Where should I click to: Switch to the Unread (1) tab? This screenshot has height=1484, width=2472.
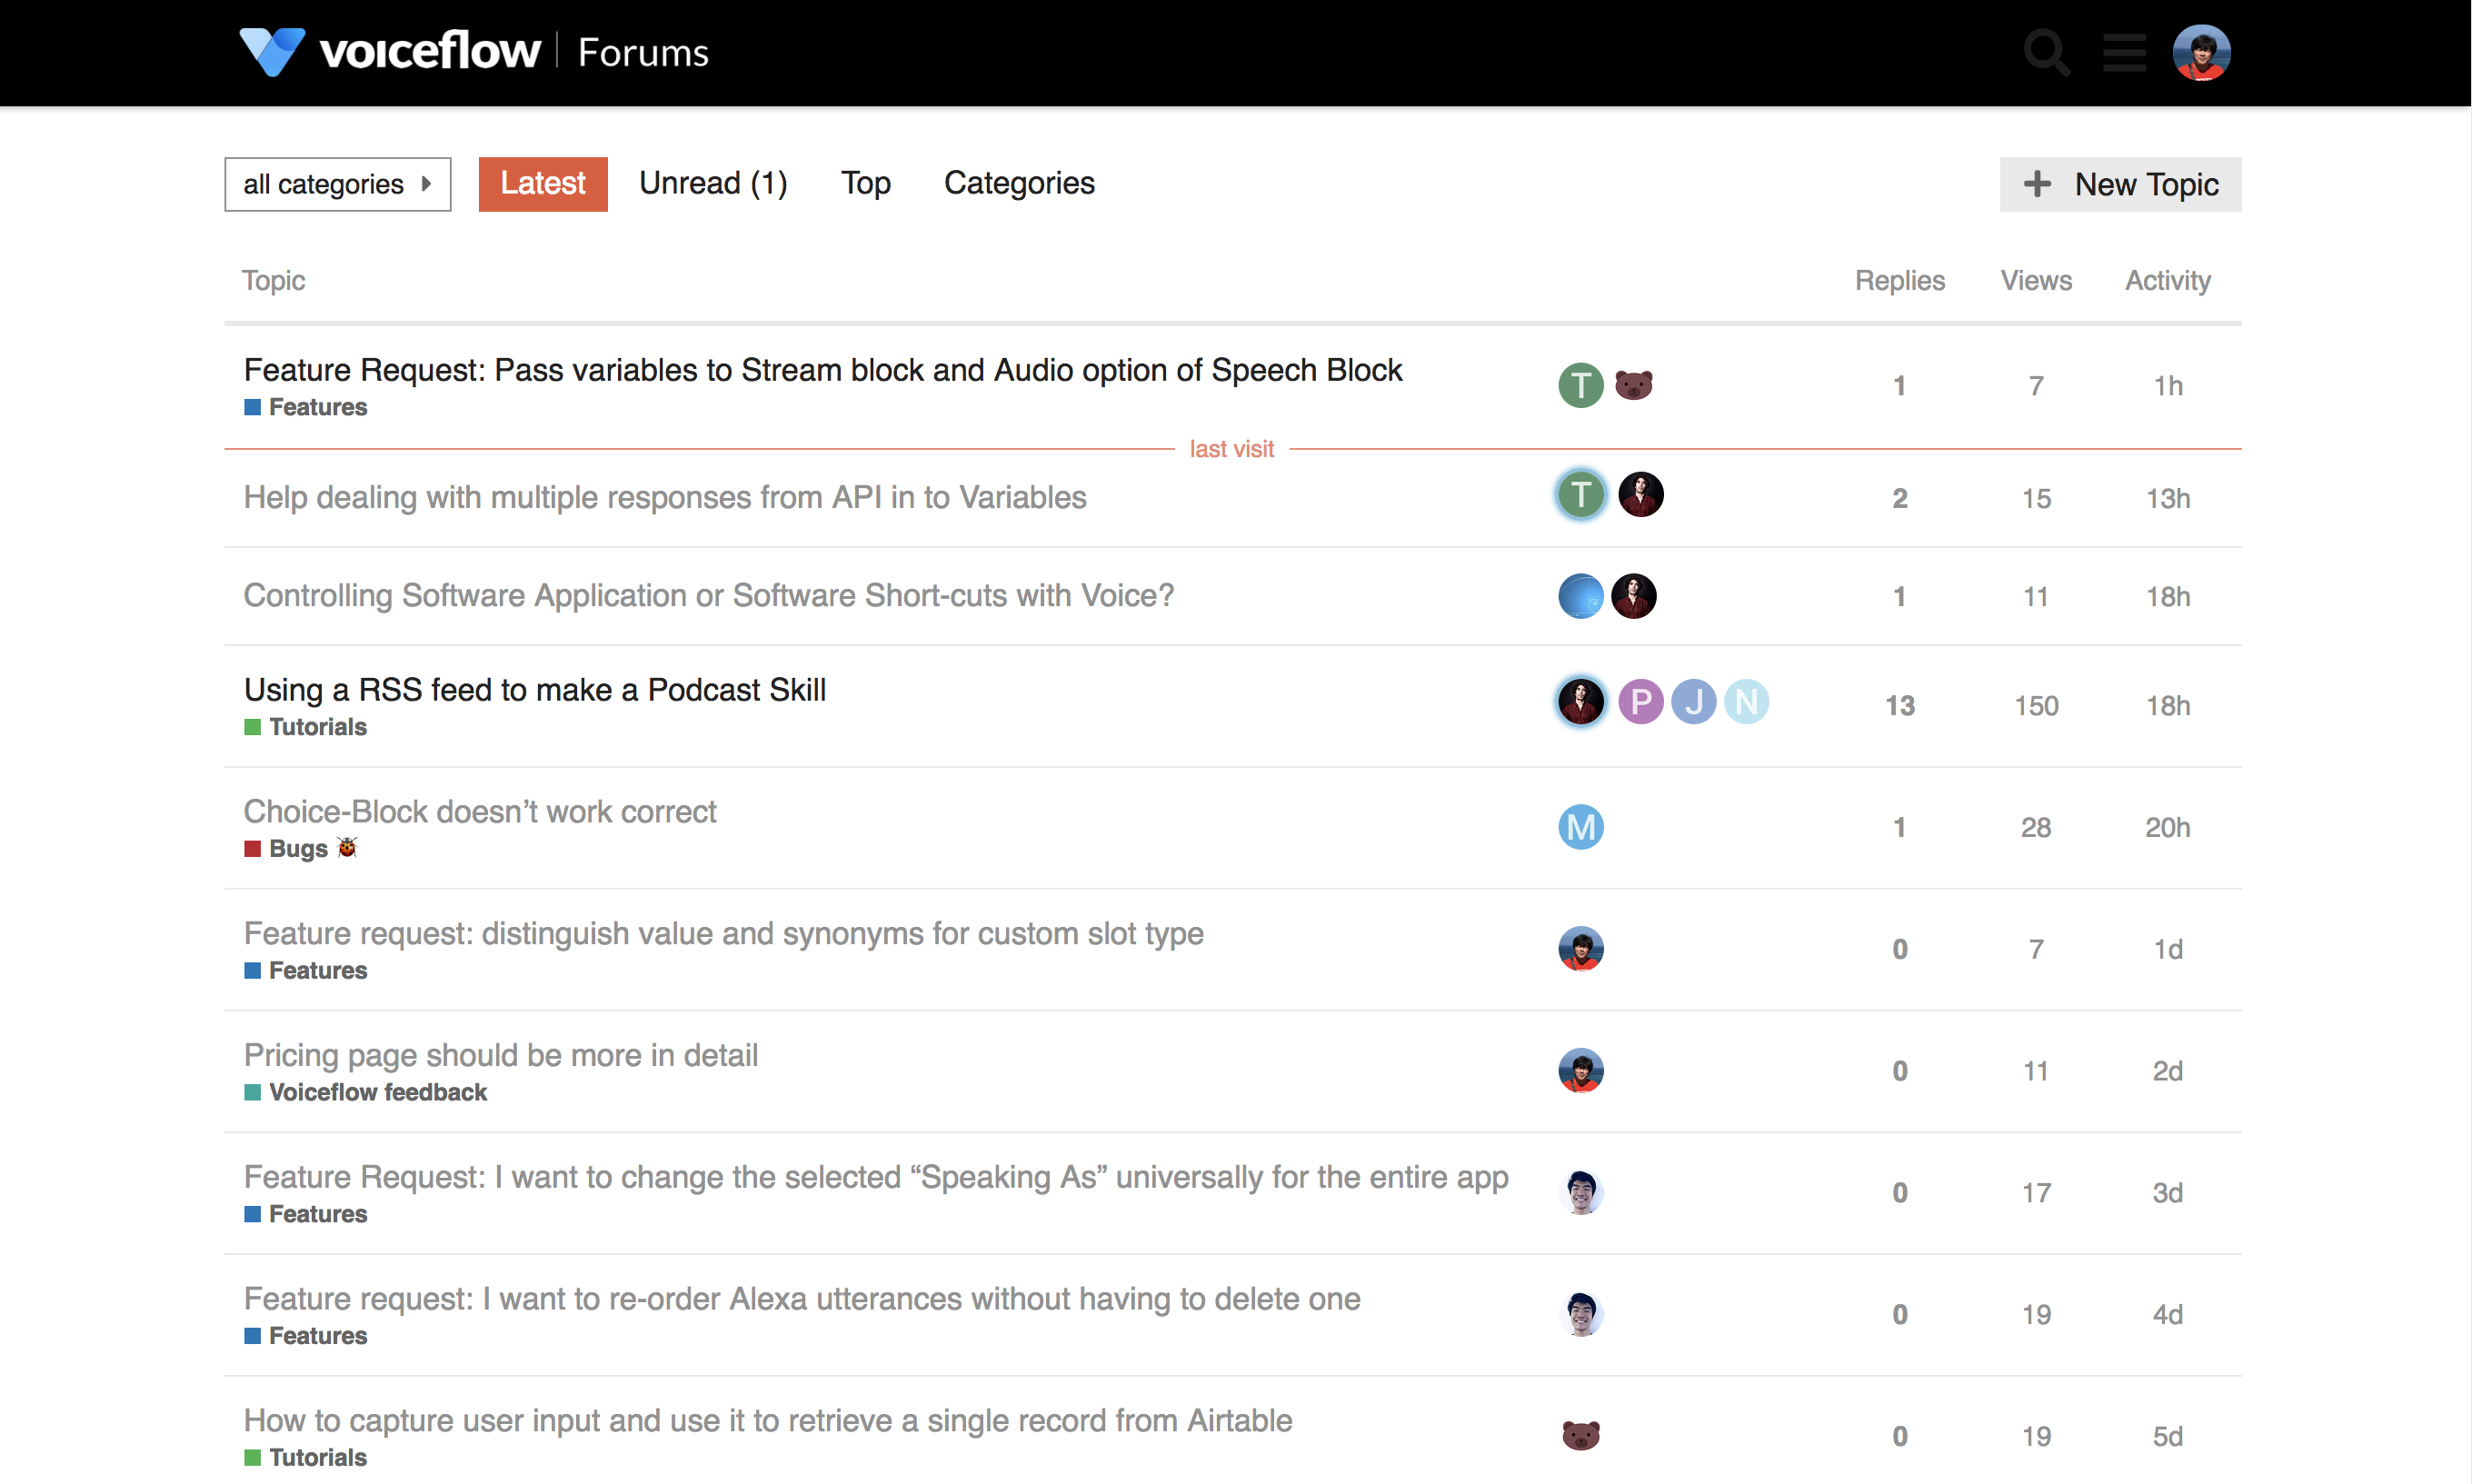coord(713,183)
